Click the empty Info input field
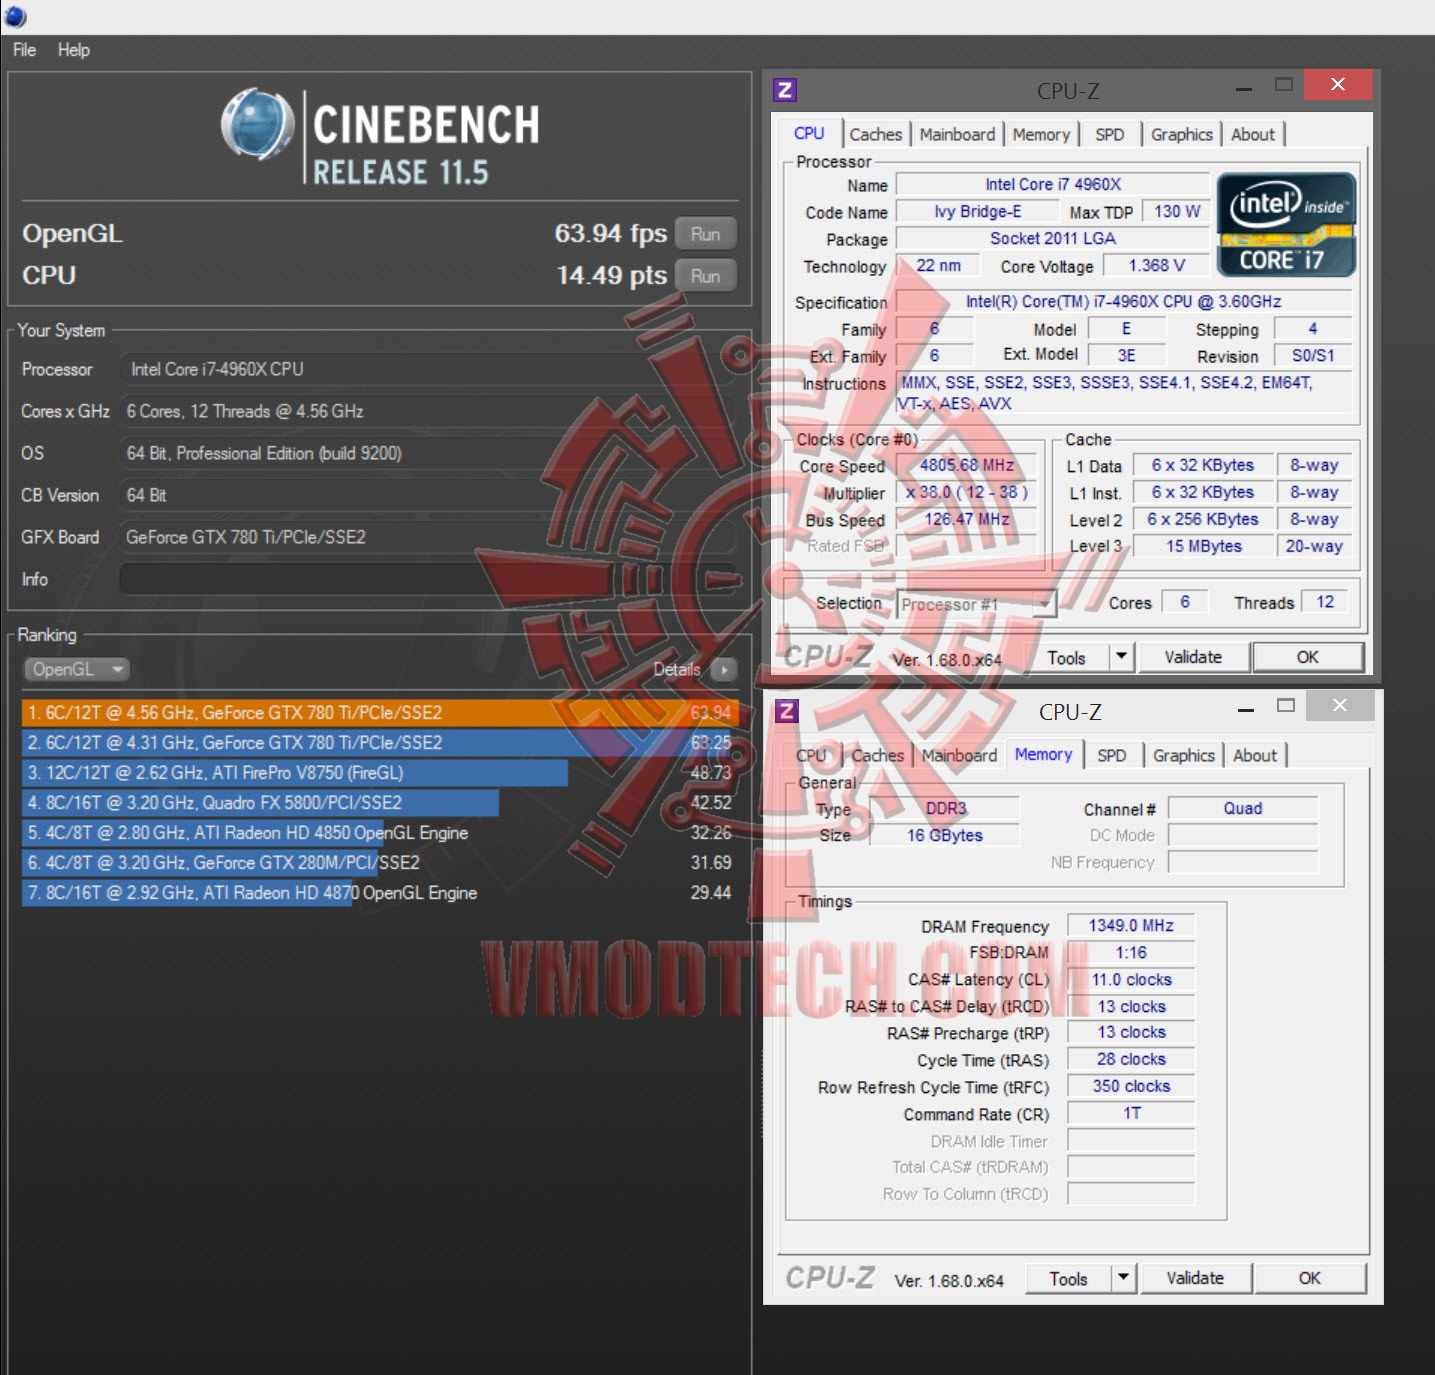Viewport: 1435px width, 1375px height. pos(429,579)
